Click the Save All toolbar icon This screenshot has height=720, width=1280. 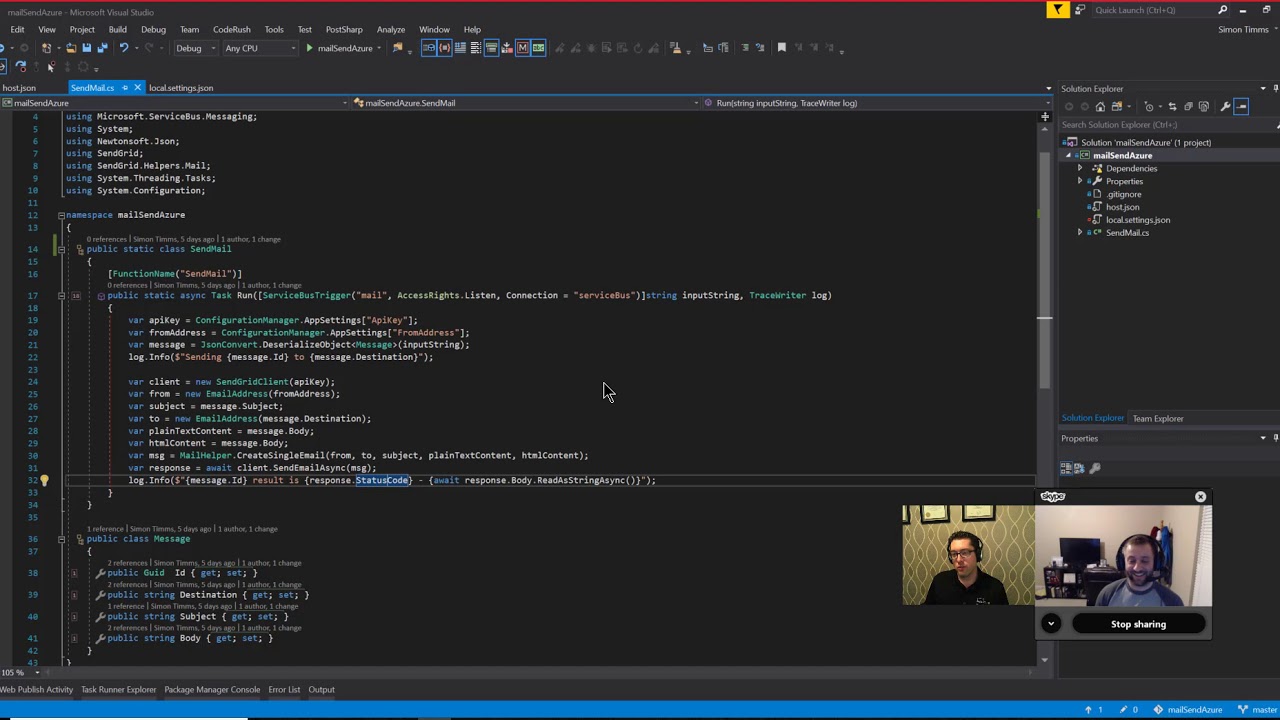(x=102, y=48)
